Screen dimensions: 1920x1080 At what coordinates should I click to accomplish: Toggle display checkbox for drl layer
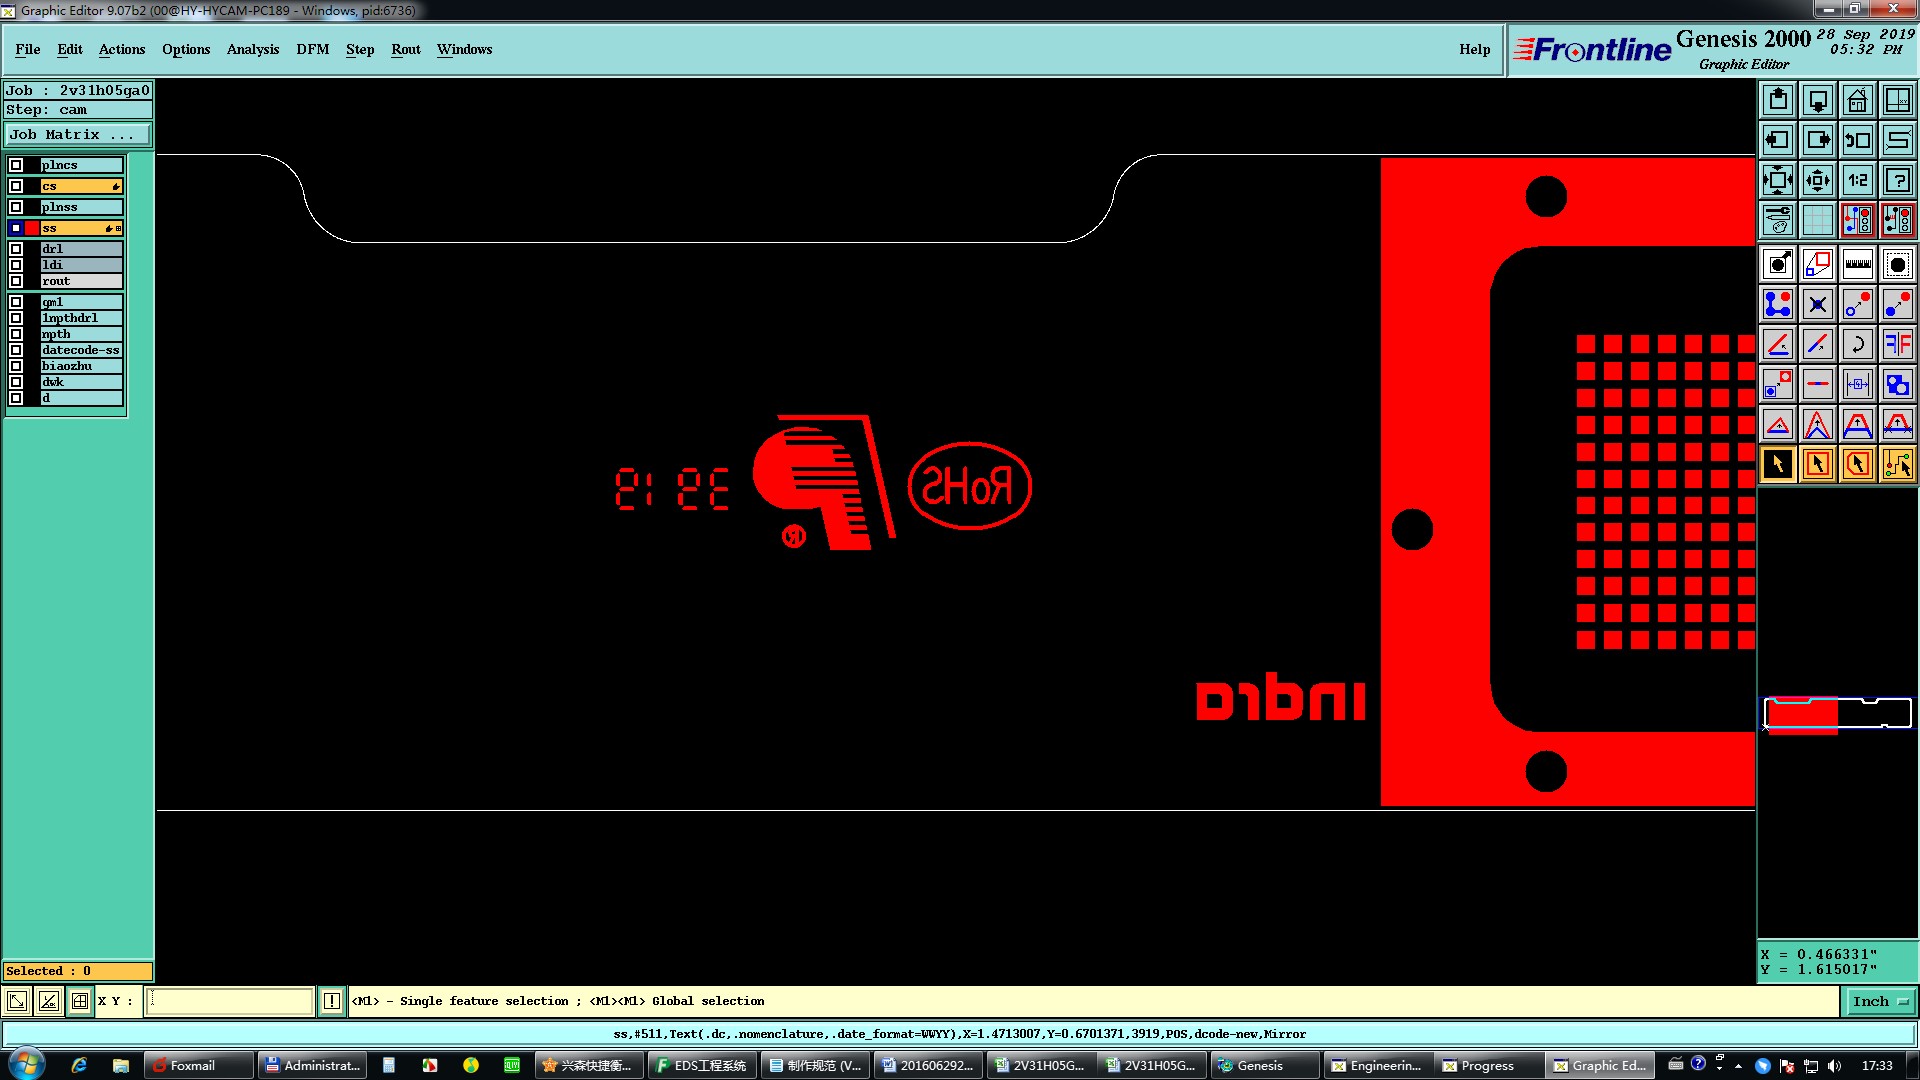(x=16, y=249)
